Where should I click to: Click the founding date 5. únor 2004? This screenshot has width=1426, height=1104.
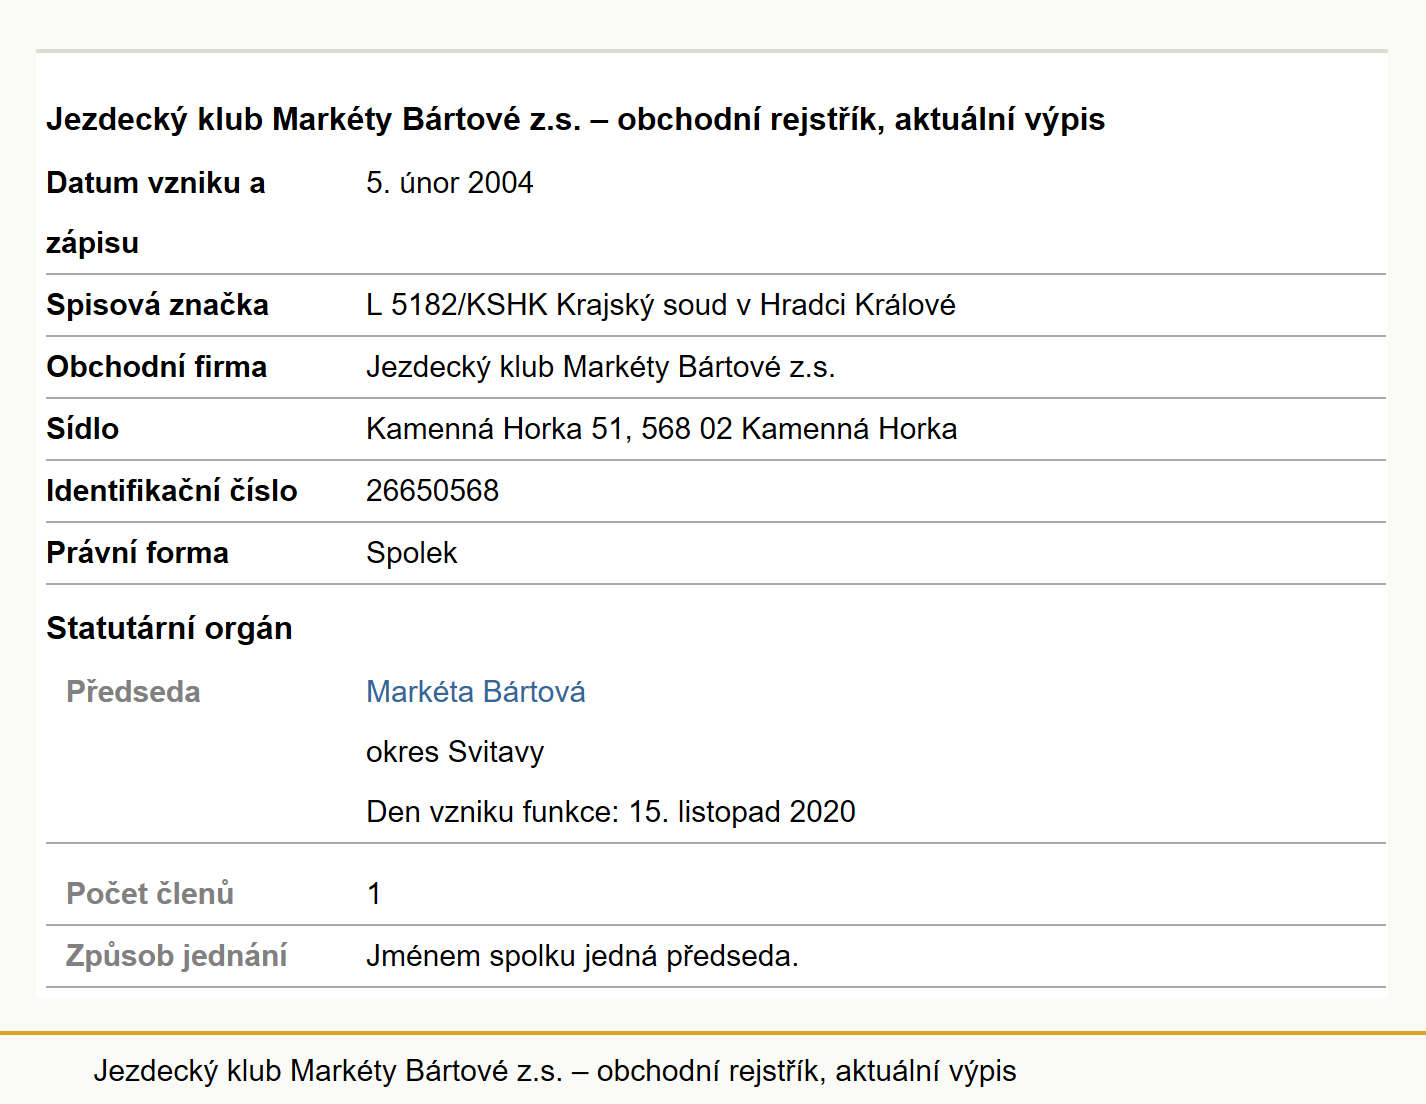coord(450,183)
